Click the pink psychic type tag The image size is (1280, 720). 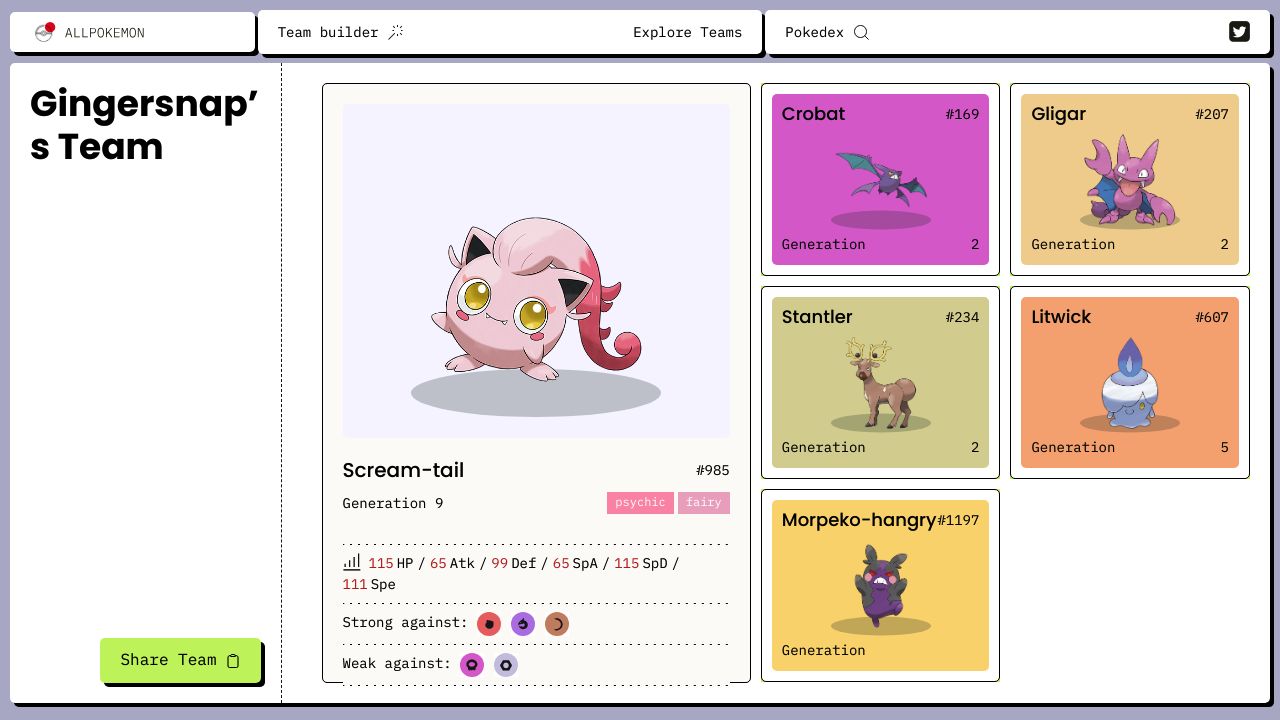(x=640, y=503)
